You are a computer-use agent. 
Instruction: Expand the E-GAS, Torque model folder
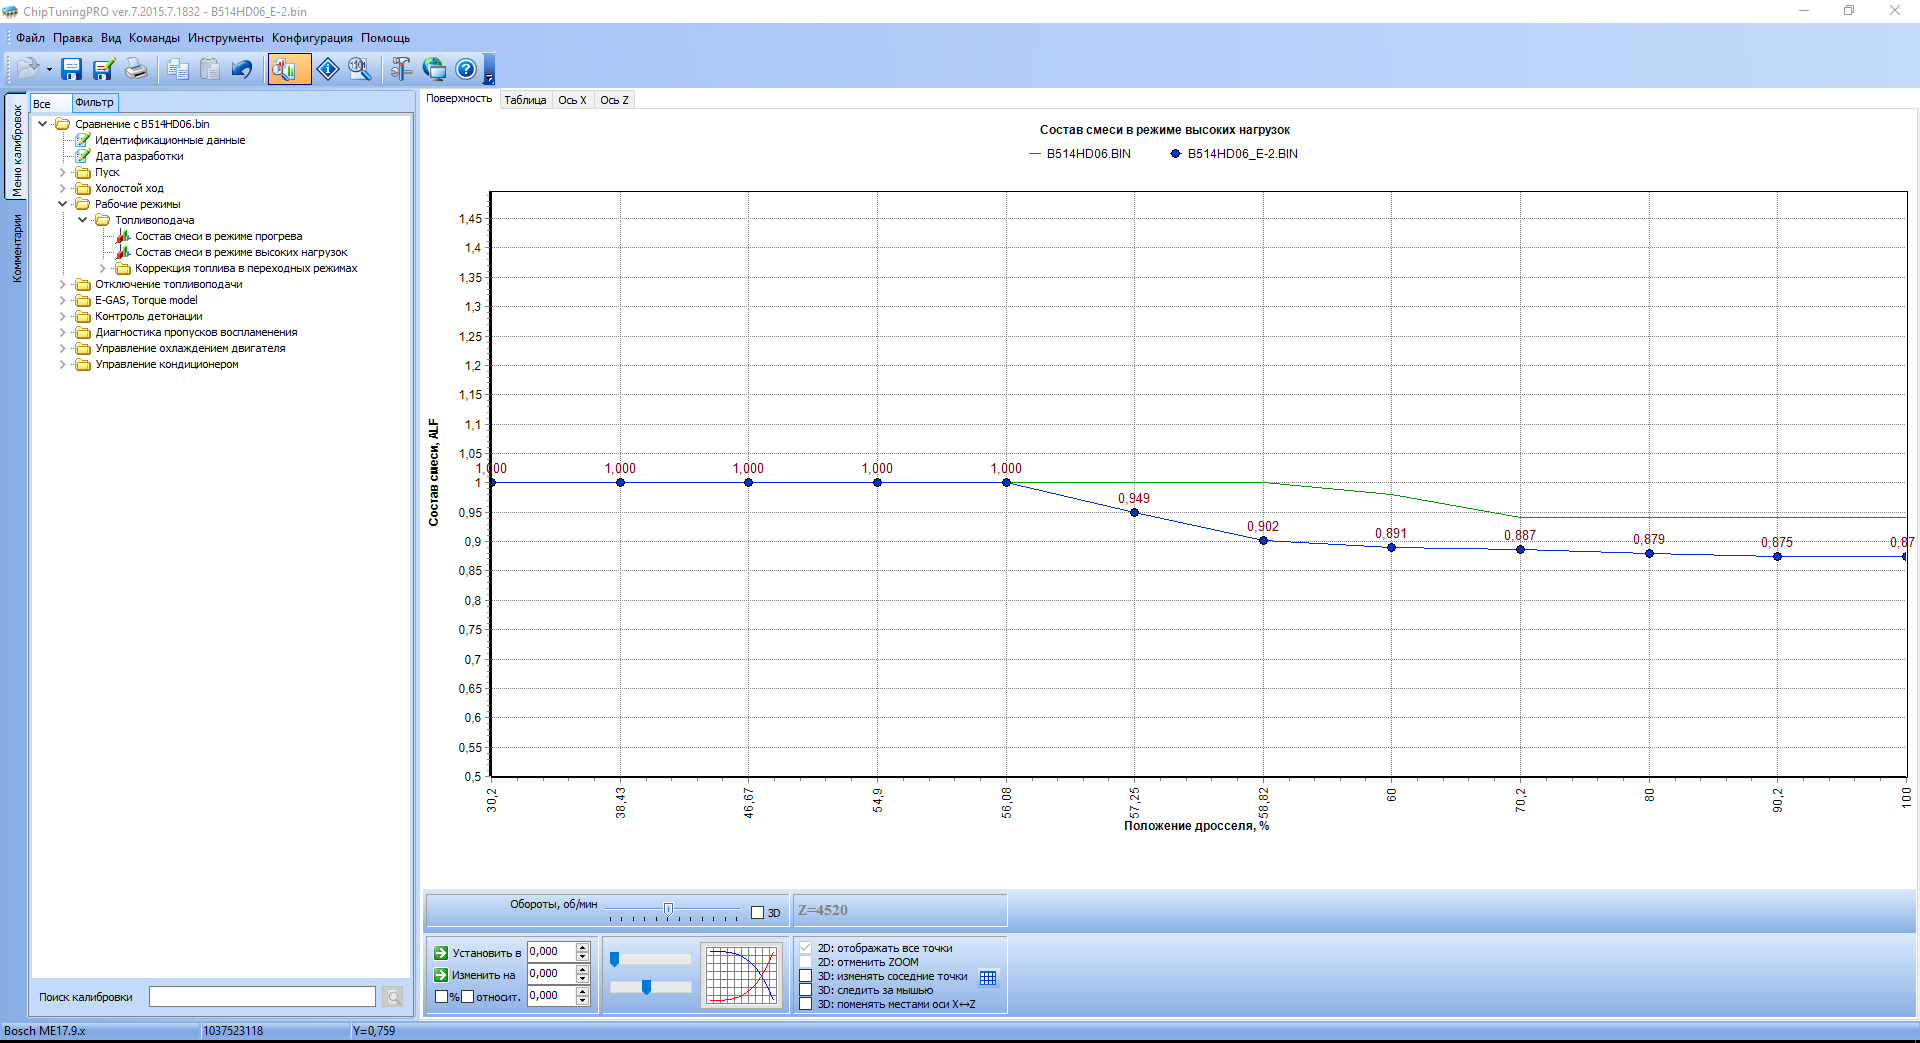tap(63, 300)
